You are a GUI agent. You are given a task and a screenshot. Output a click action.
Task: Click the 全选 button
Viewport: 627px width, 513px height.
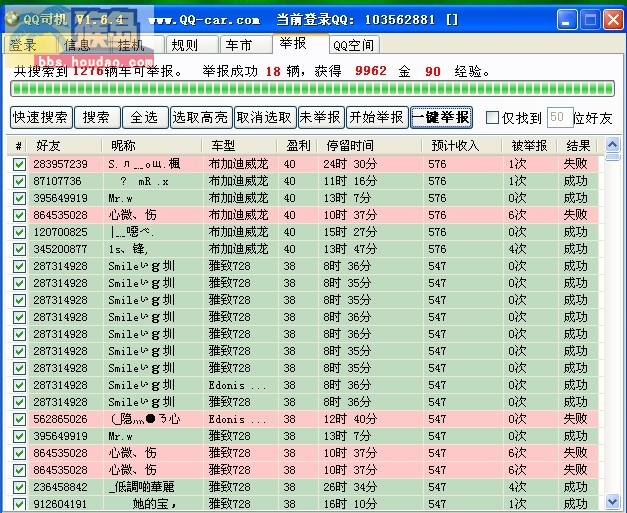click(x=145, y=117)
